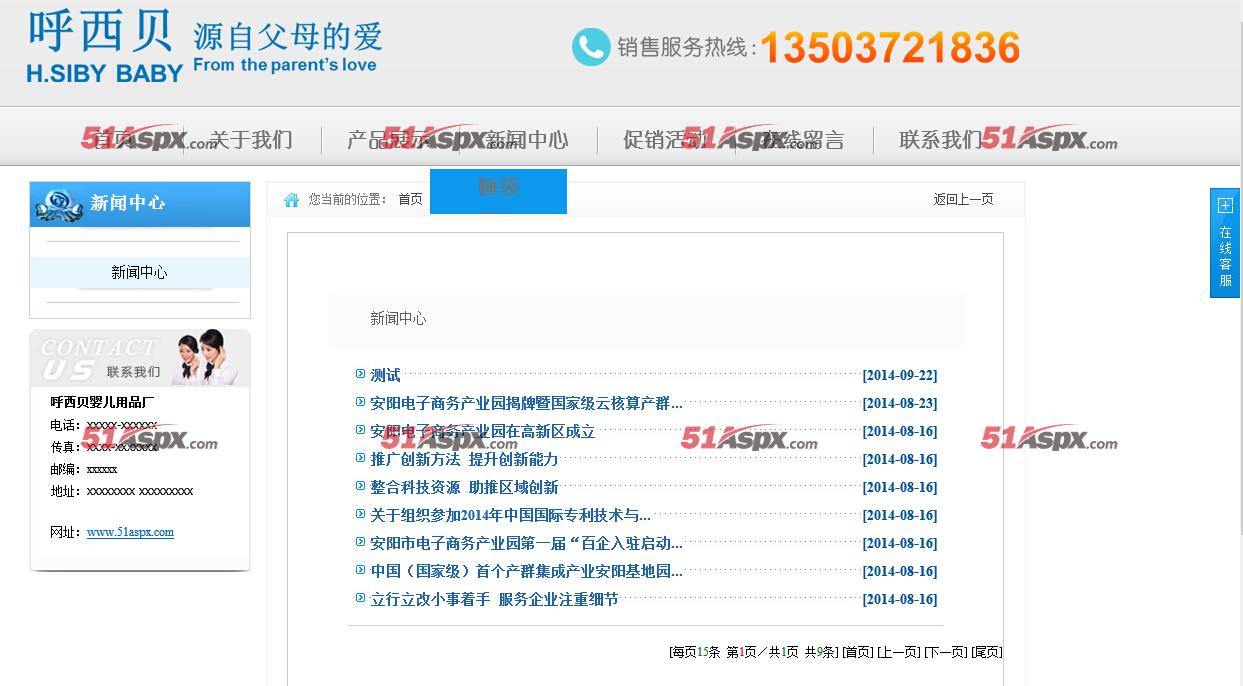Screen dimensions: 1243x686
Task: Click hotline number 13503721836
Action: (x=890, y=47)
